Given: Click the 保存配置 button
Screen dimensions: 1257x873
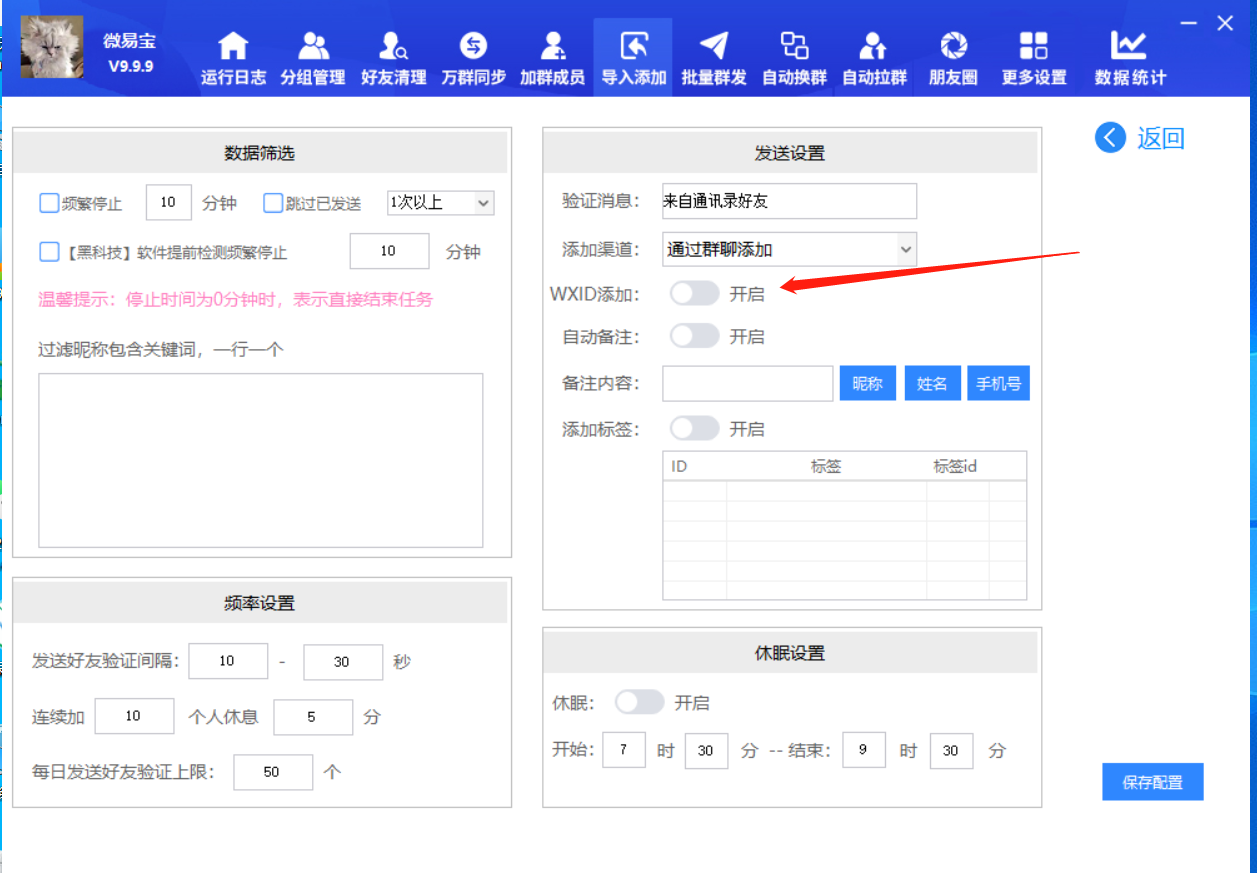Looking at the screenshot, I should tap(1152, 782).
